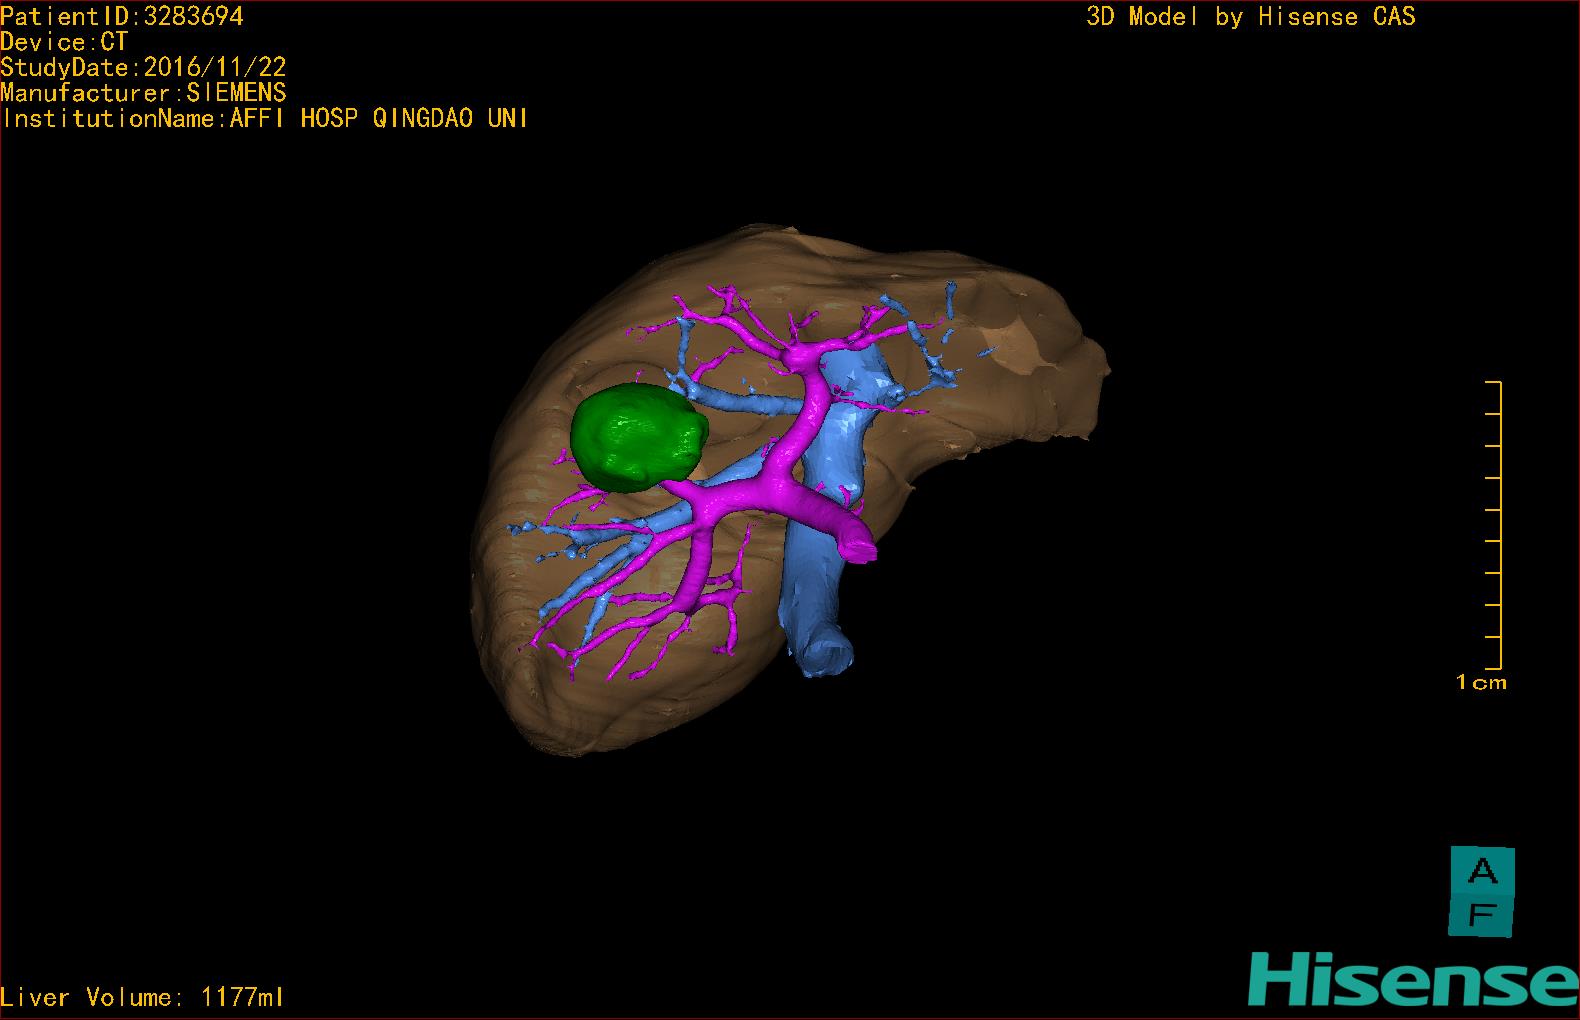
Task: Click the orientation cube's F face
Action: pos(1483,915)
